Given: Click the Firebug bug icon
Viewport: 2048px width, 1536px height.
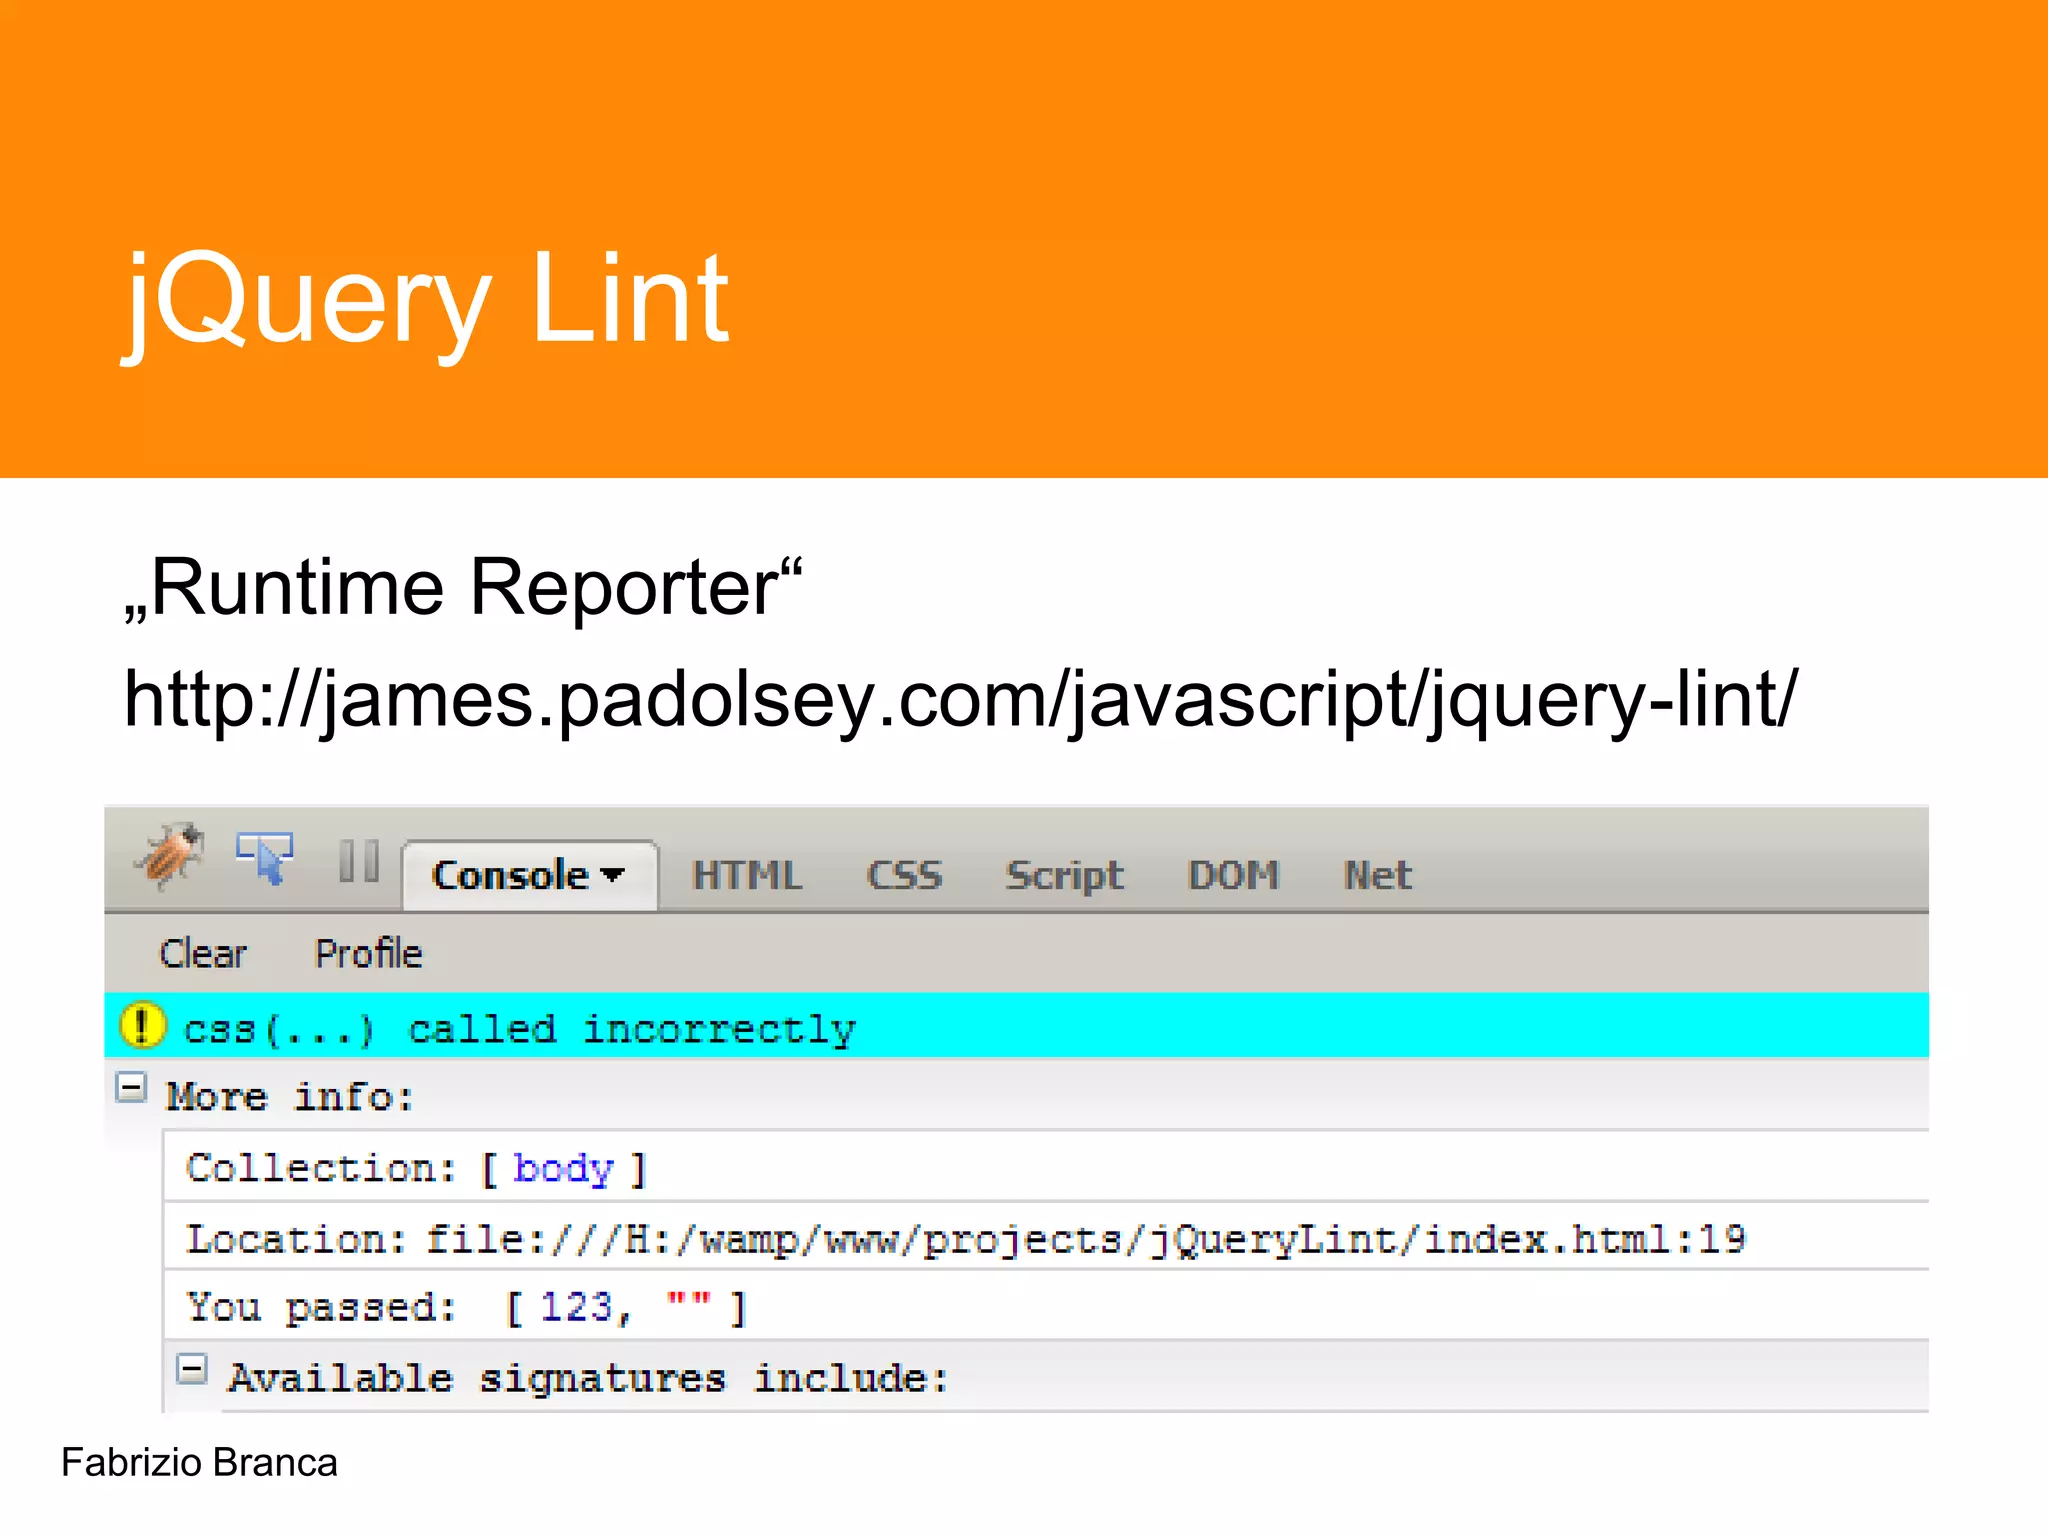Looking at the screenshot, I should tap(171, 857).
